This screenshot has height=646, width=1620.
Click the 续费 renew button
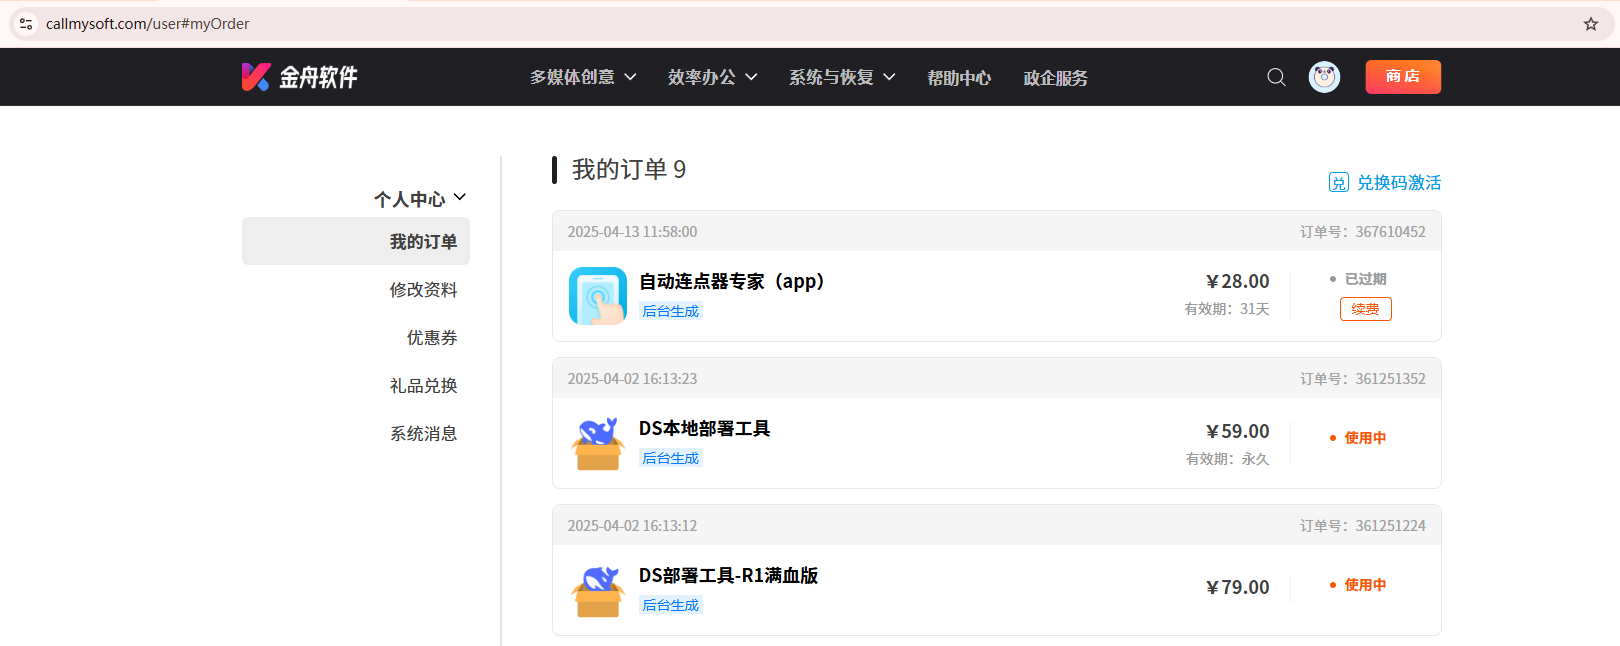tap(1366, 309)
